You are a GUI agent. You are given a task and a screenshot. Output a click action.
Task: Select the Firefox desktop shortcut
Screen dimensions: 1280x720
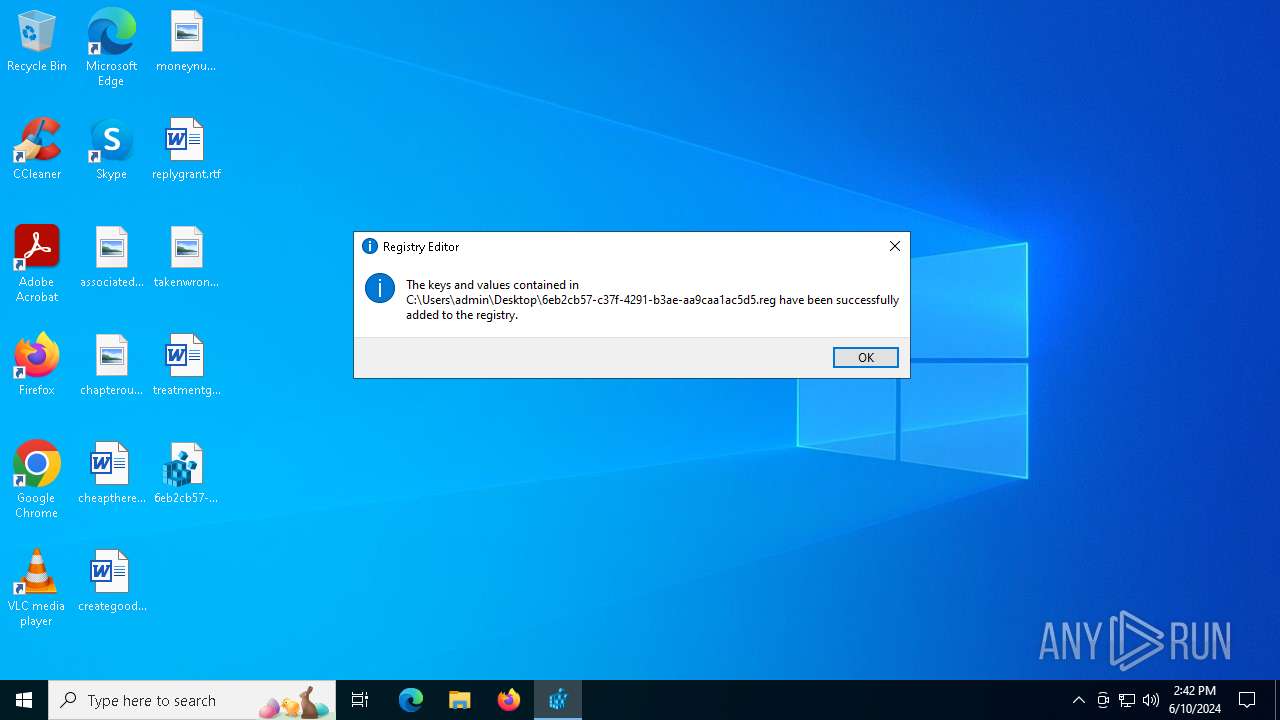coord(37,365)
